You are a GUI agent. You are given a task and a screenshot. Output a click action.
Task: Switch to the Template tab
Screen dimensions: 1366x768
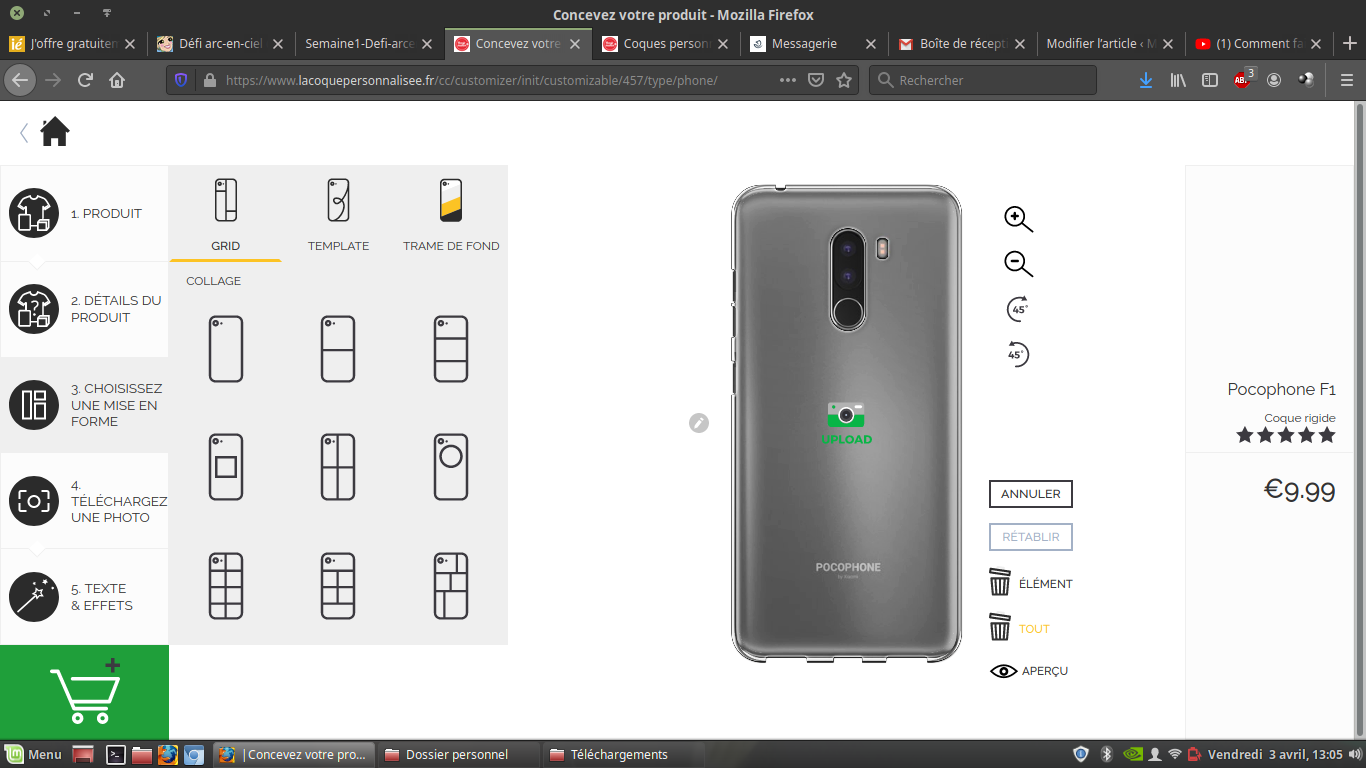click(338, 214)
